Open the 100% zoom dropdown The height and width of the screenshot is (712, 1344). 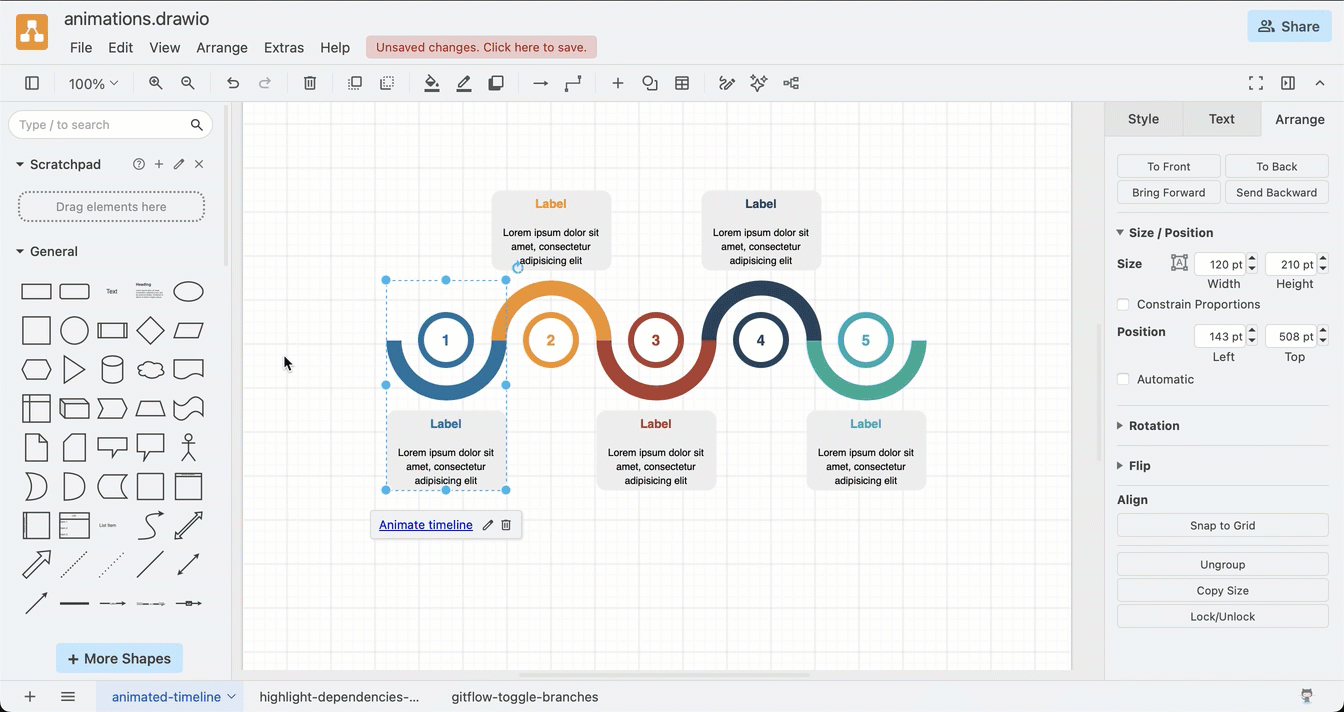point(93,83)
